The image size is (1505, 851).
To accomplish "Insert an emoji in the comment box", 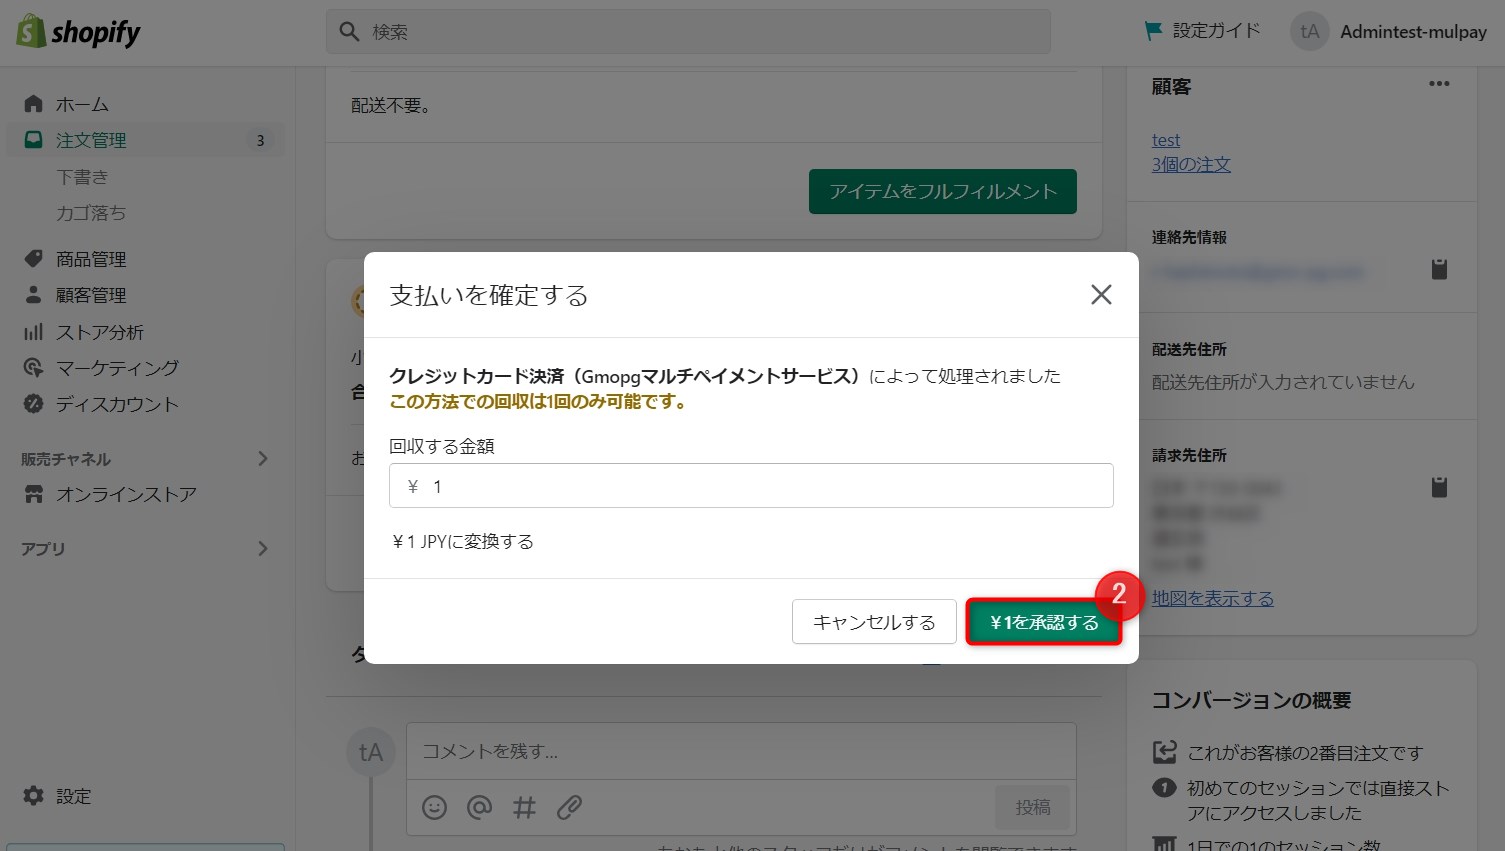I will tap(434, 807).
